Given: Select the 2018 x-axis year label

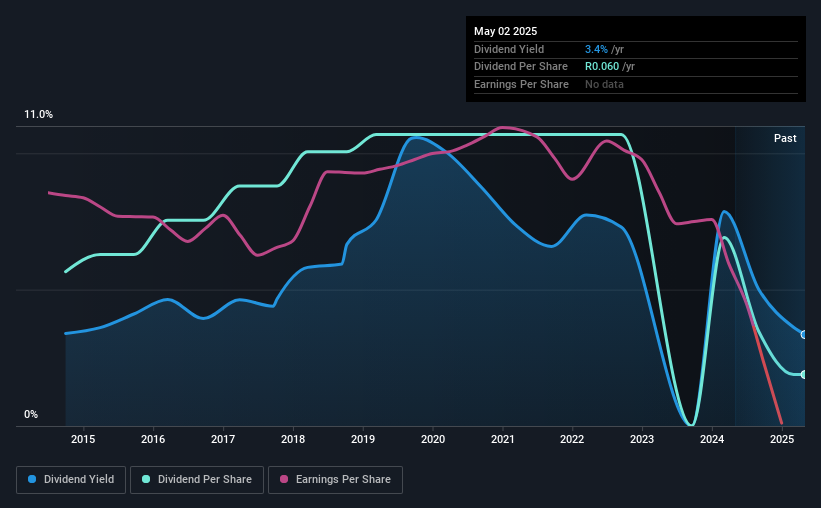Looking at the screenshot, I should [293, 439].
